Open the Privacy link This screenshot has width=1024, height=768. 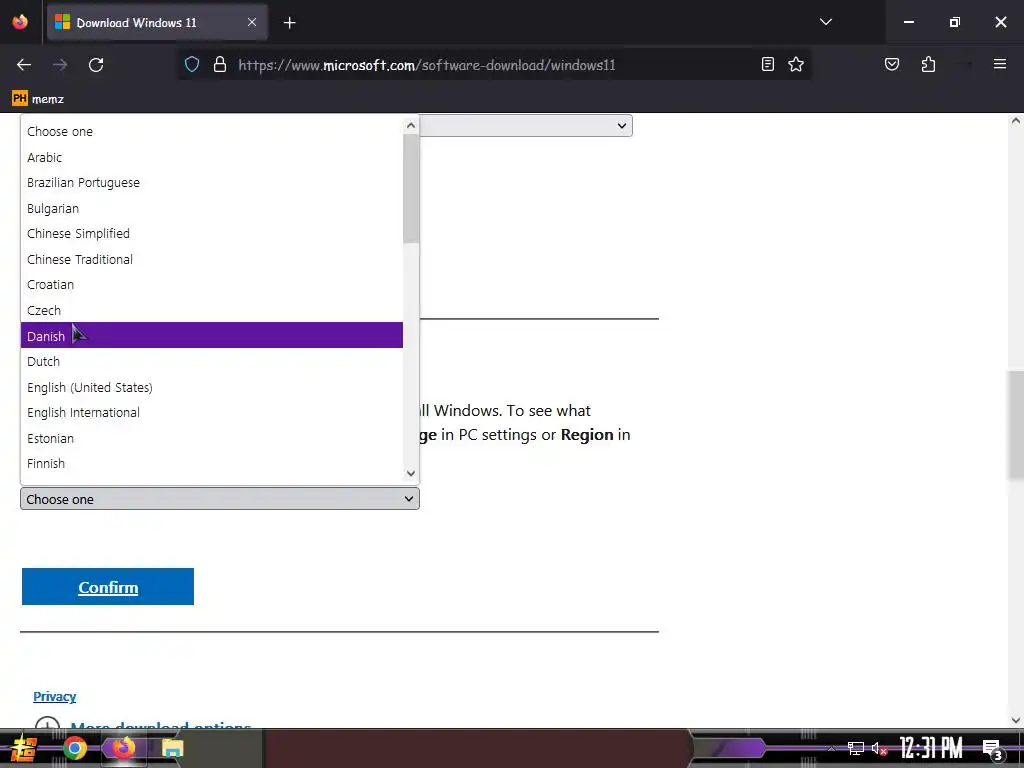[x=55, y=696]
